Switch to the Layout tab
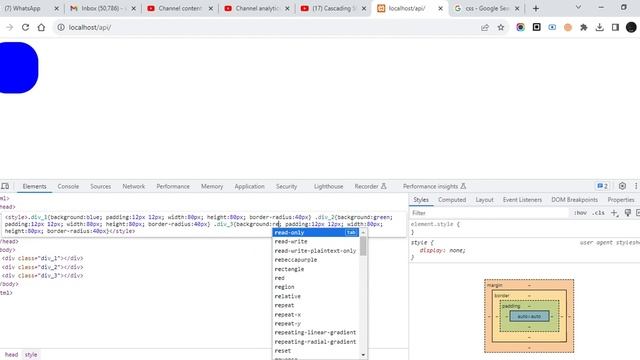Viewport: 640px width, 360px height. [x=484, y=200]
